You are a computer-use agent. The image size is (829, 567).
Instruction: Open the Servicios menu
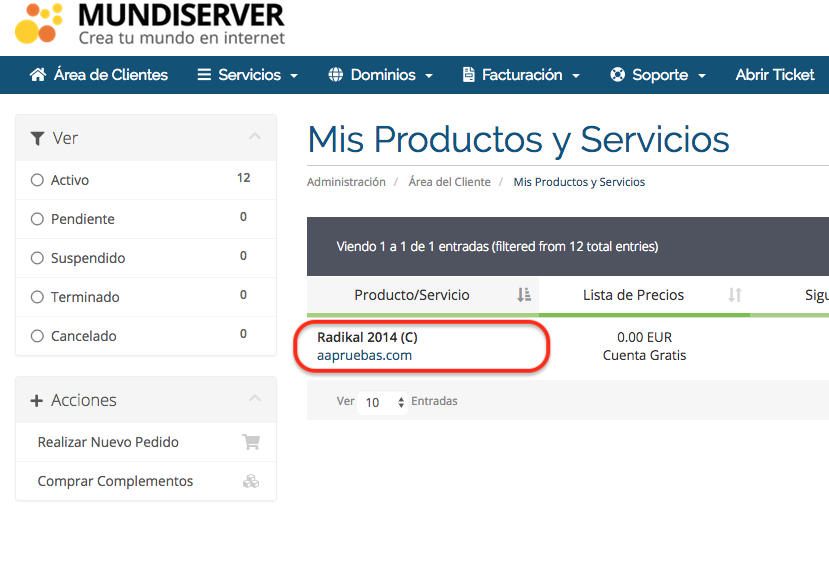click(248, 75)
